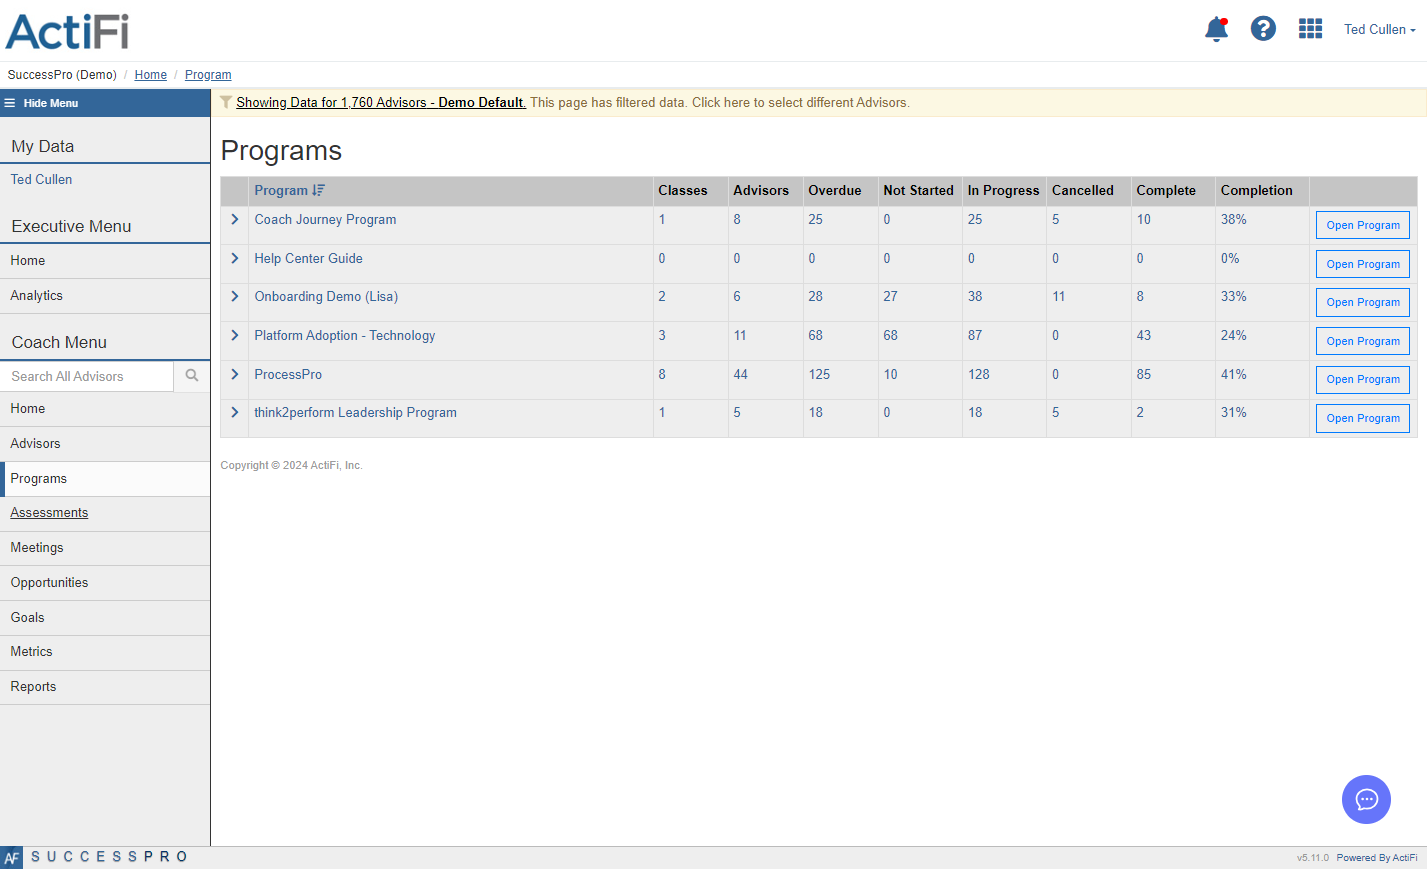This screenshot has width=1427, height=869.
Task: Open the notifications bell
Action: tap(1216, 29)
